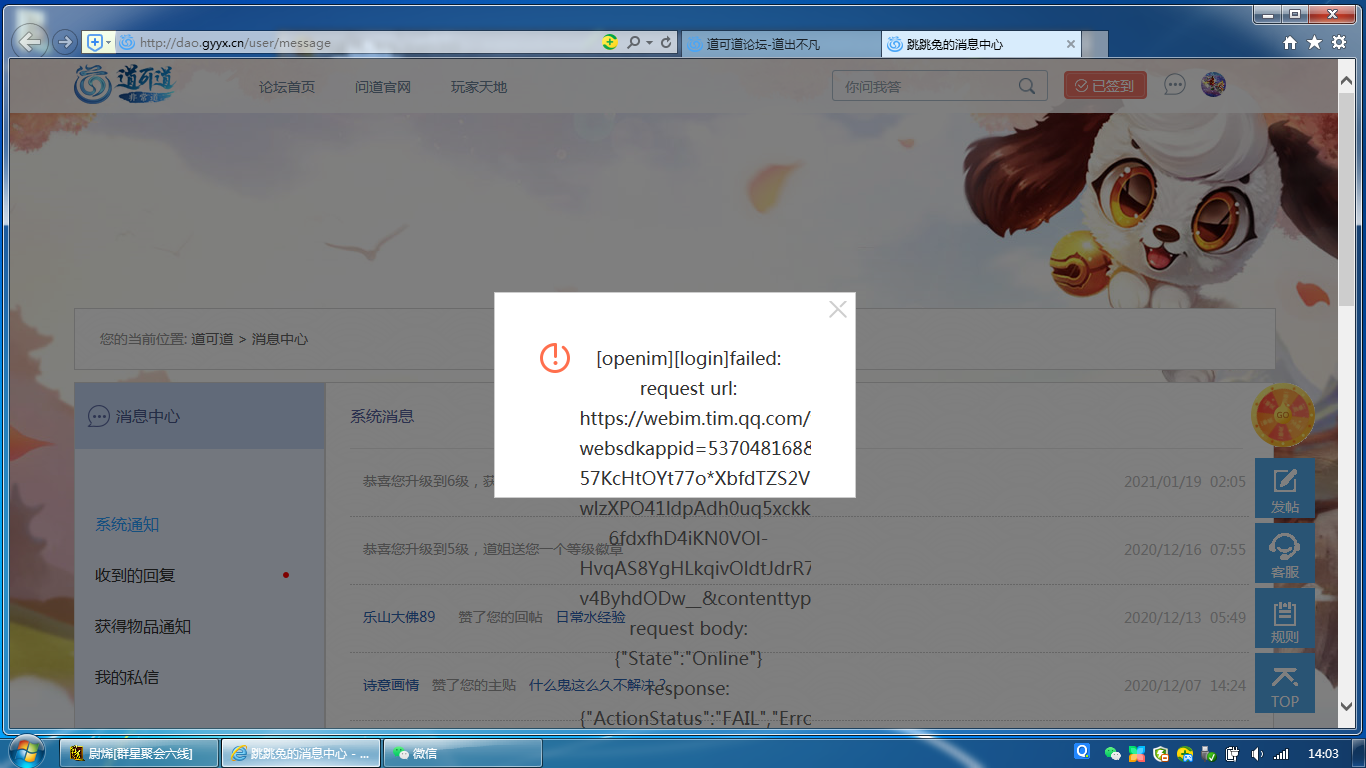This screenshot has width=1366, height=768.
Task: Select 我的私信 in the sidebar
Action: click(127, 677)
